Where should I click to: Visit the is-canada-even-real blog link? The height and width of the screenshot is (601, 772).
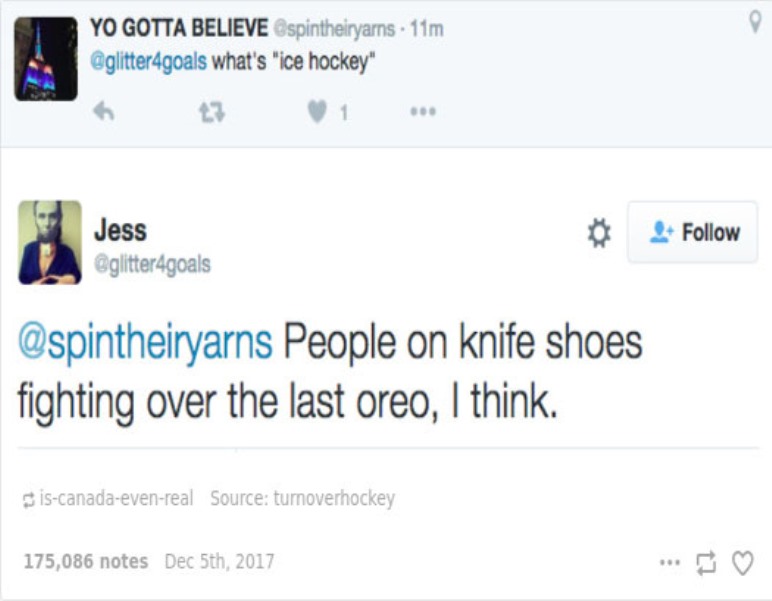(x=115, y=497)
